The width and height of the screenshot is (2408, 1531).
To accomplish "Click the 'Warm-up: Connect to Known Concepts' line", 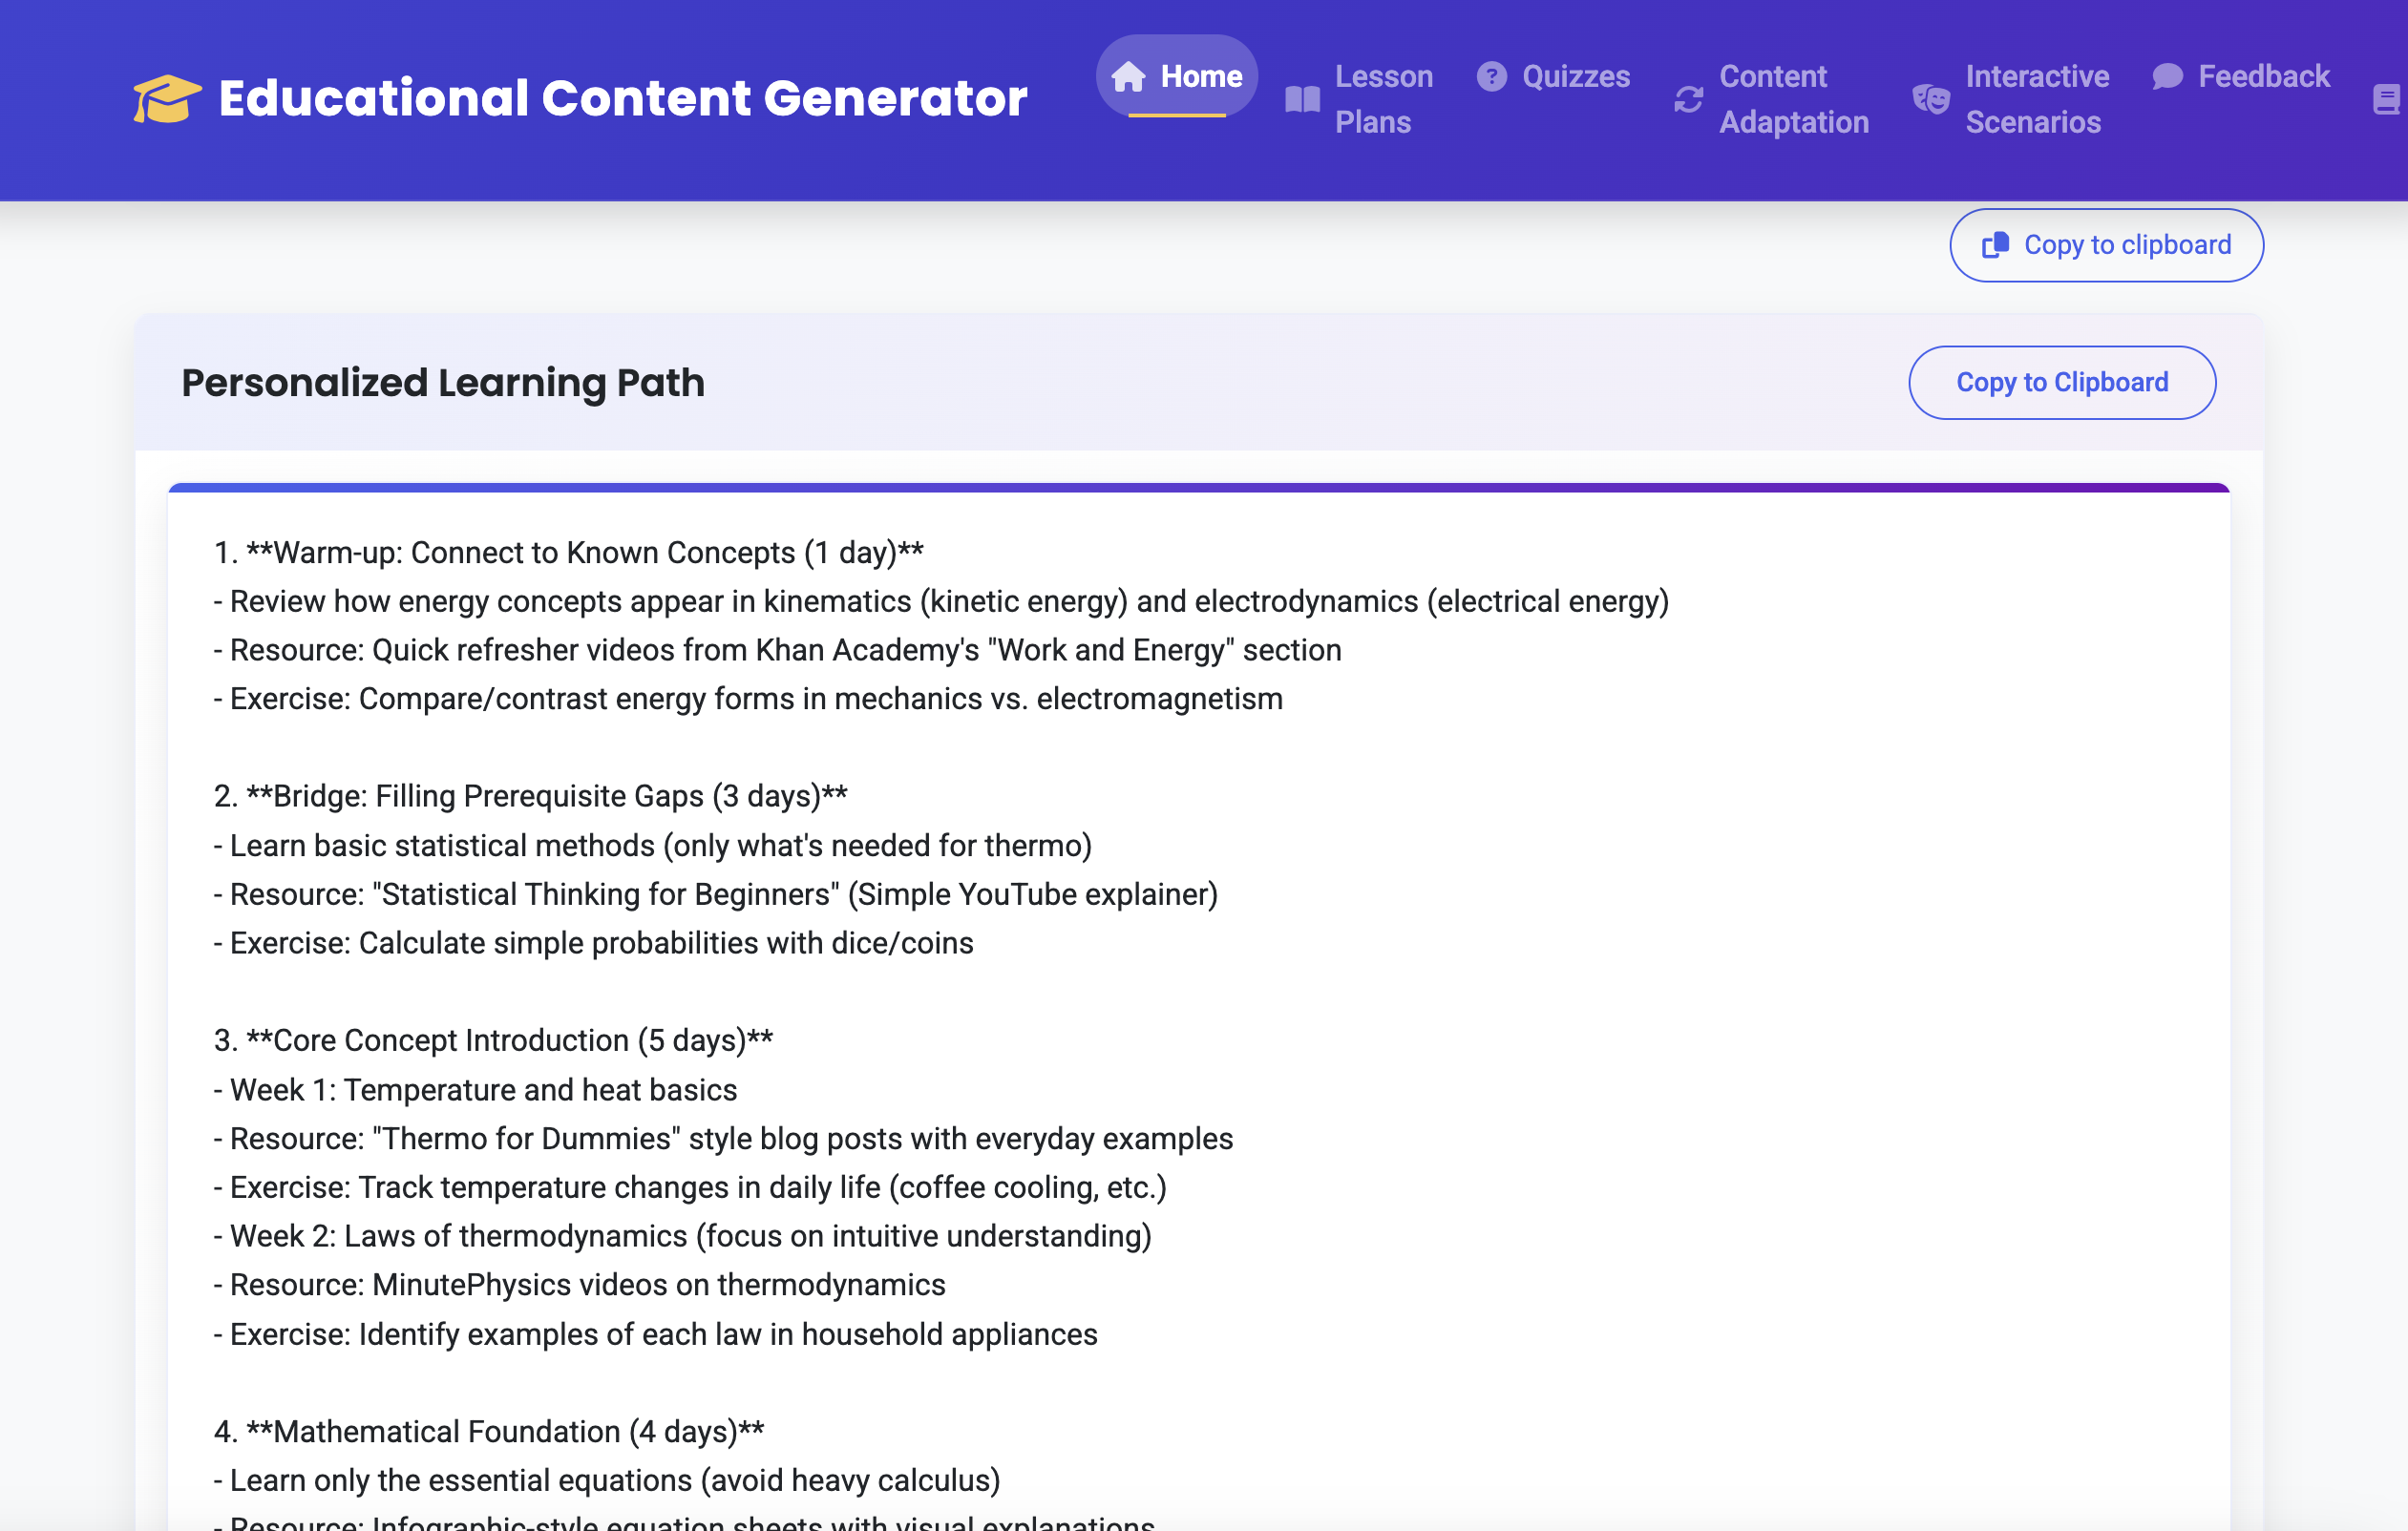I will [x=568, y=553].
